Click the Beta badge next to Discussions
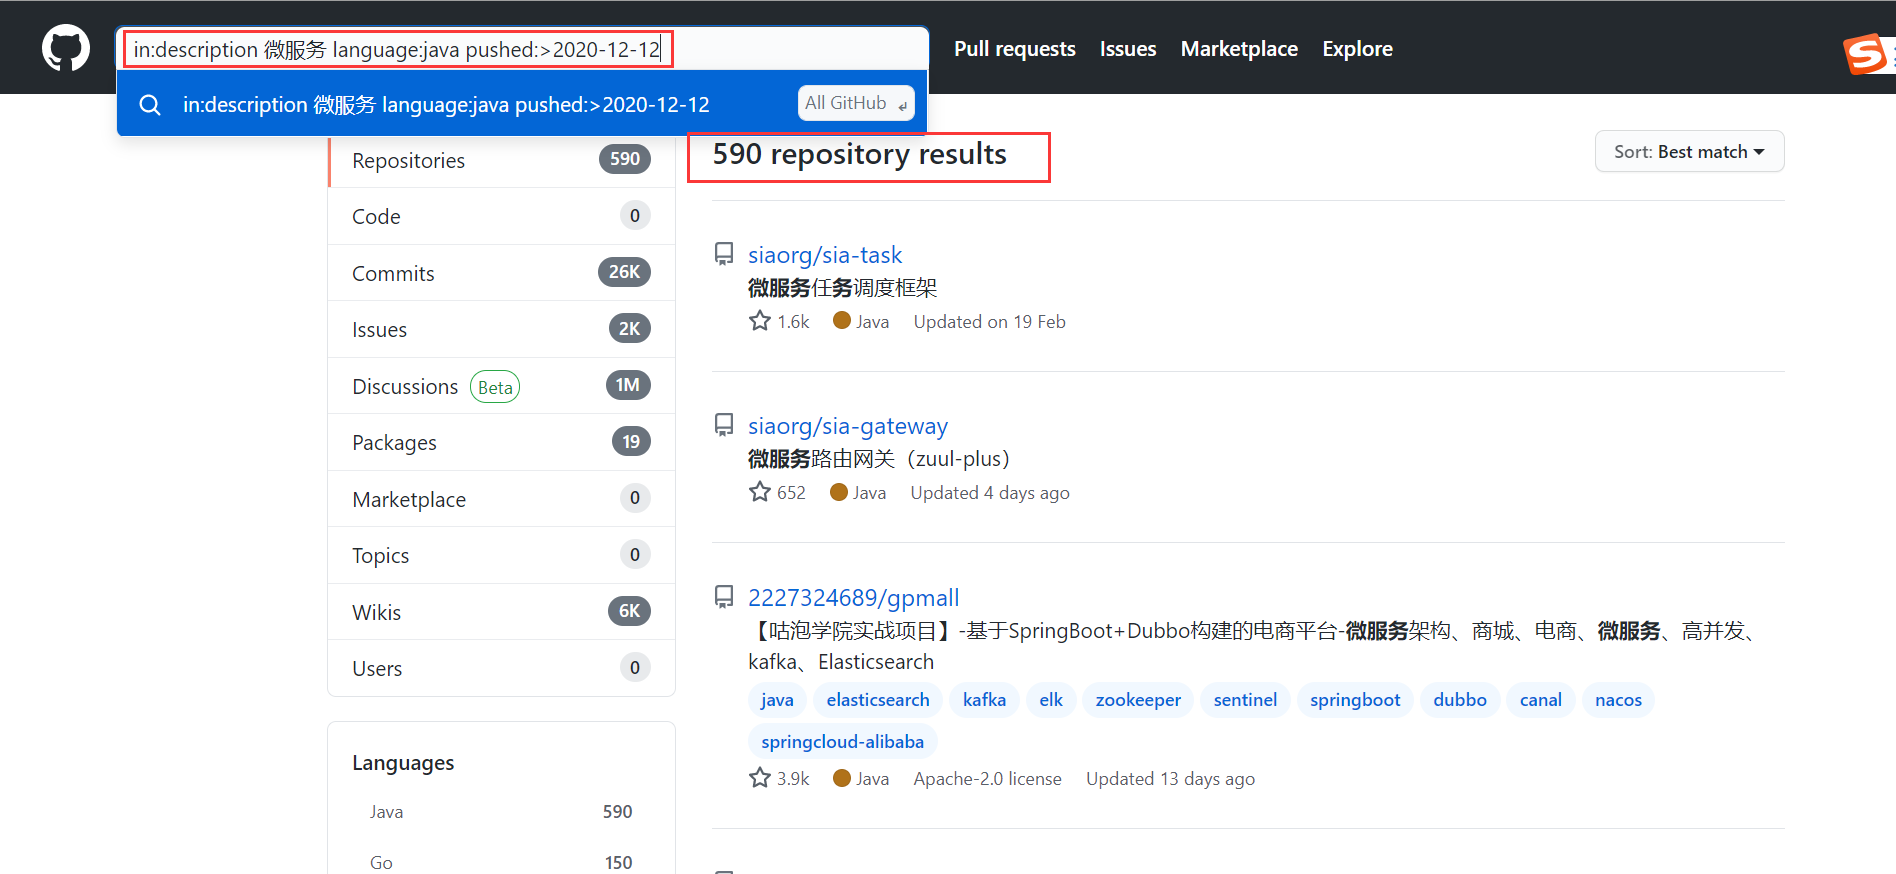 495,387
